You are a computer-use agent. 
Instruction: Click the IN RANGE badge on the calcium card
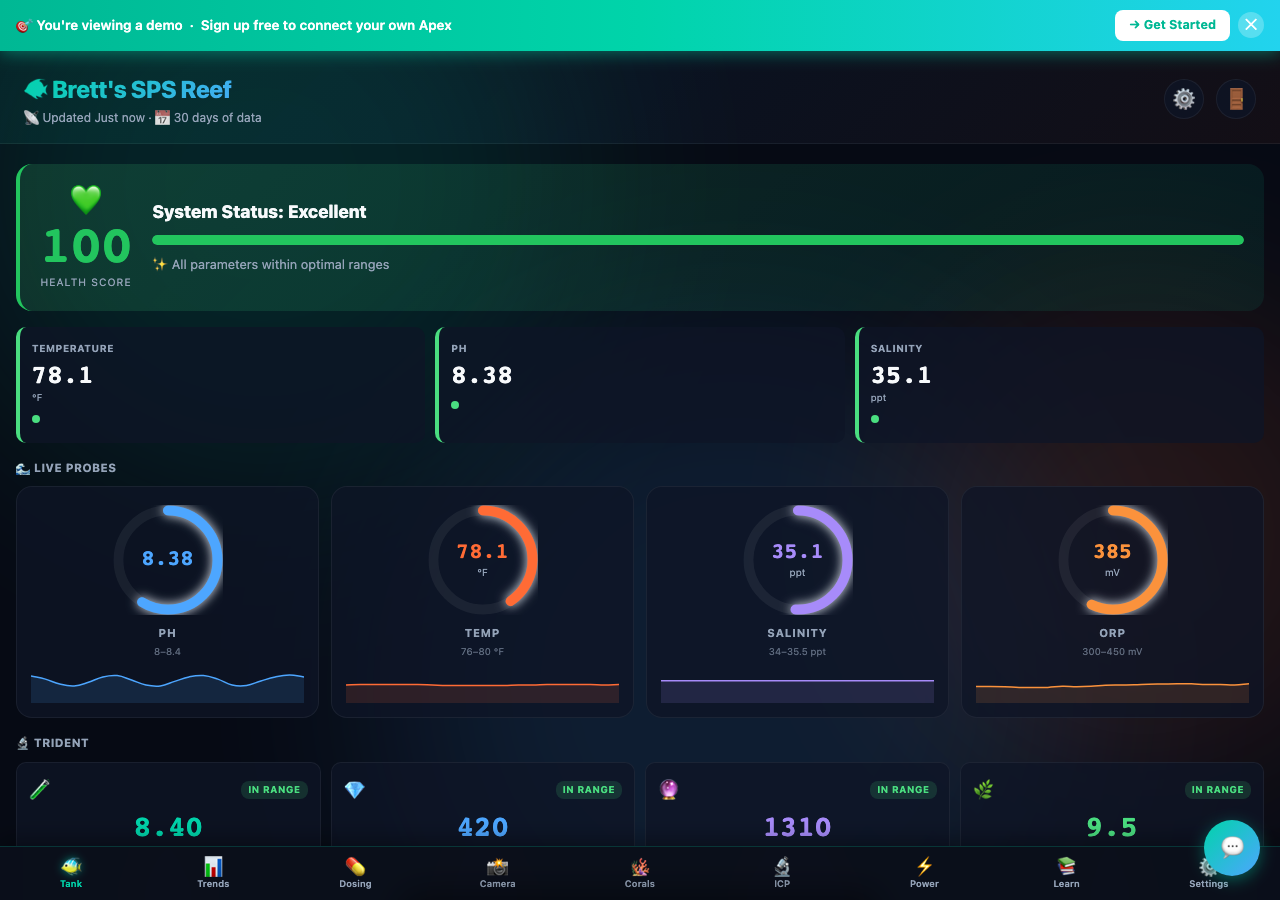(x=589, y=789)
